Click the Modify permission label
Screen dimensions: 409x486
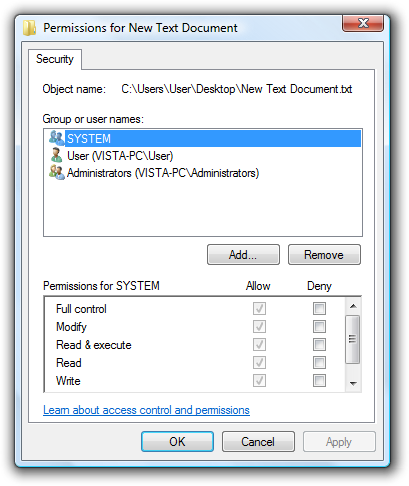pyautogui.click(x=71, y=327)
